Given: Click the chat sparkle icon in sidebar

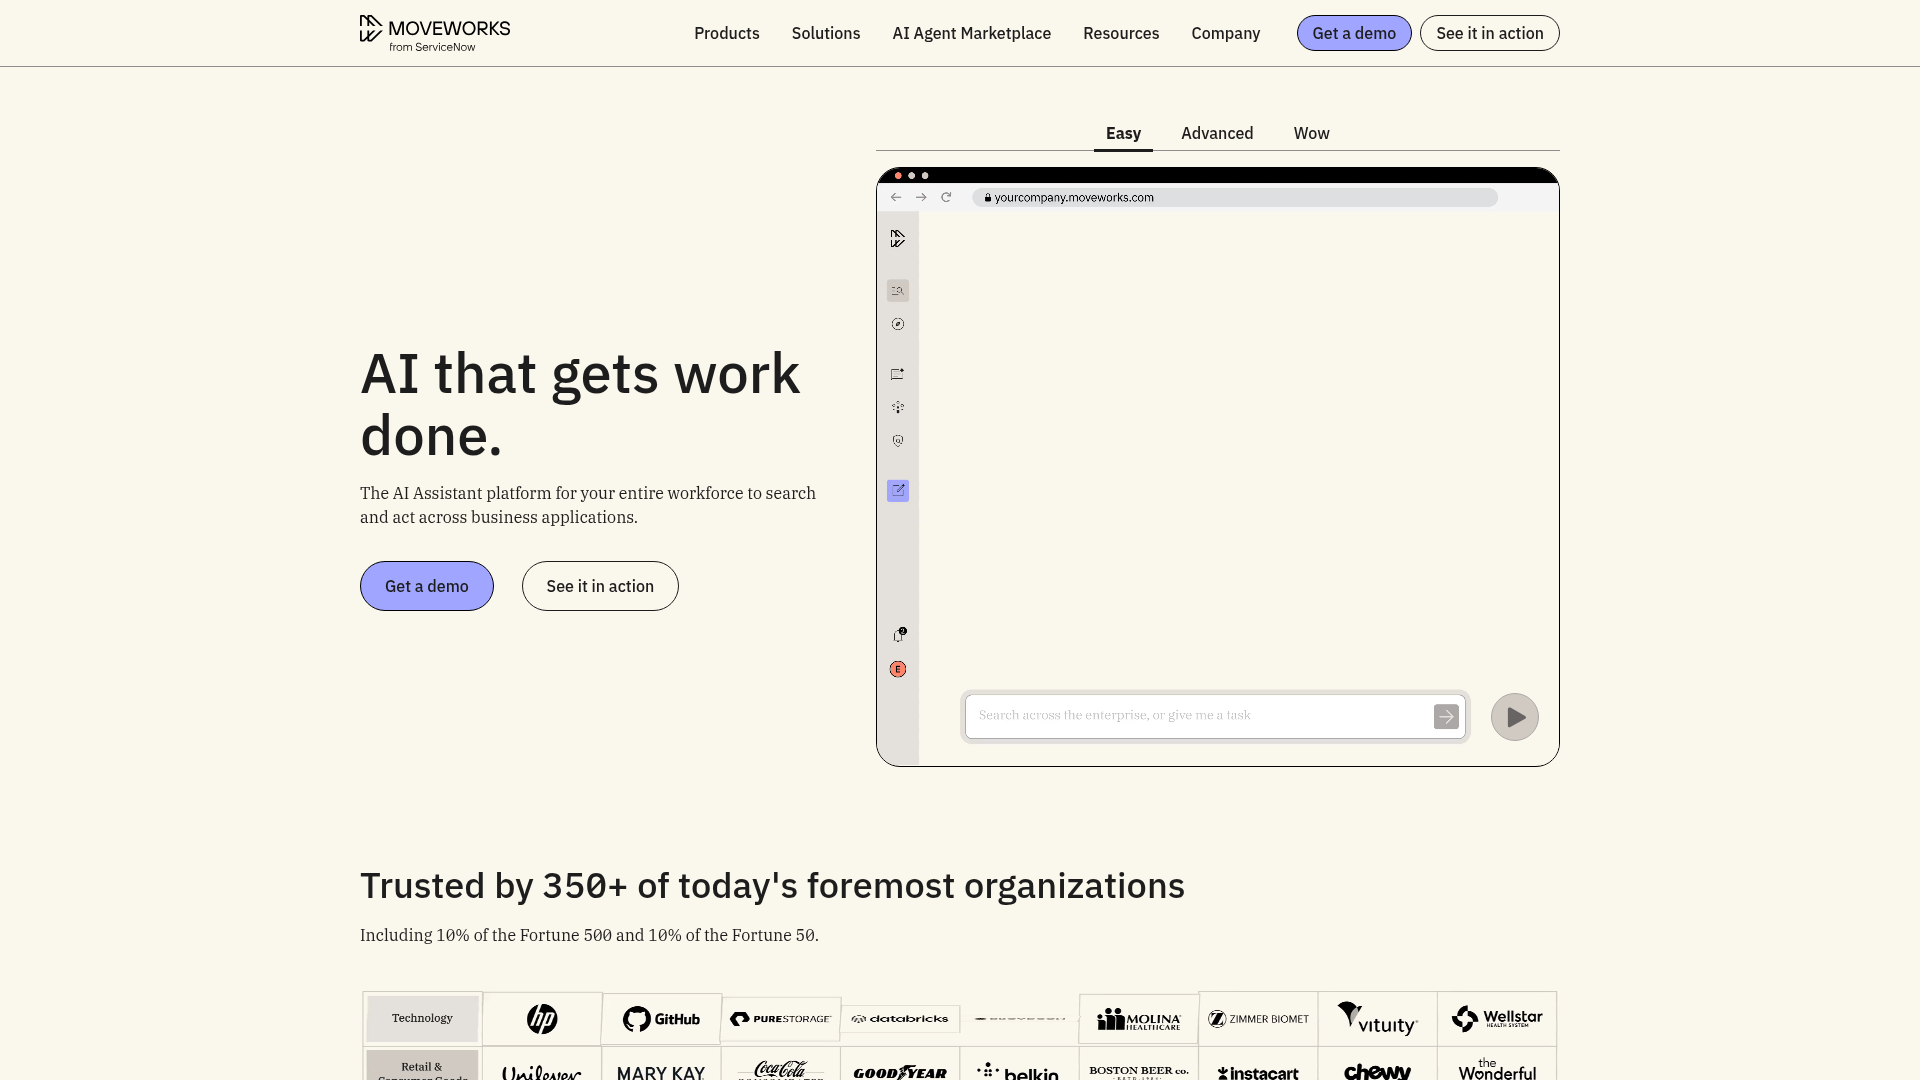Looking at the screenshot, I should [x=898, y=374].
